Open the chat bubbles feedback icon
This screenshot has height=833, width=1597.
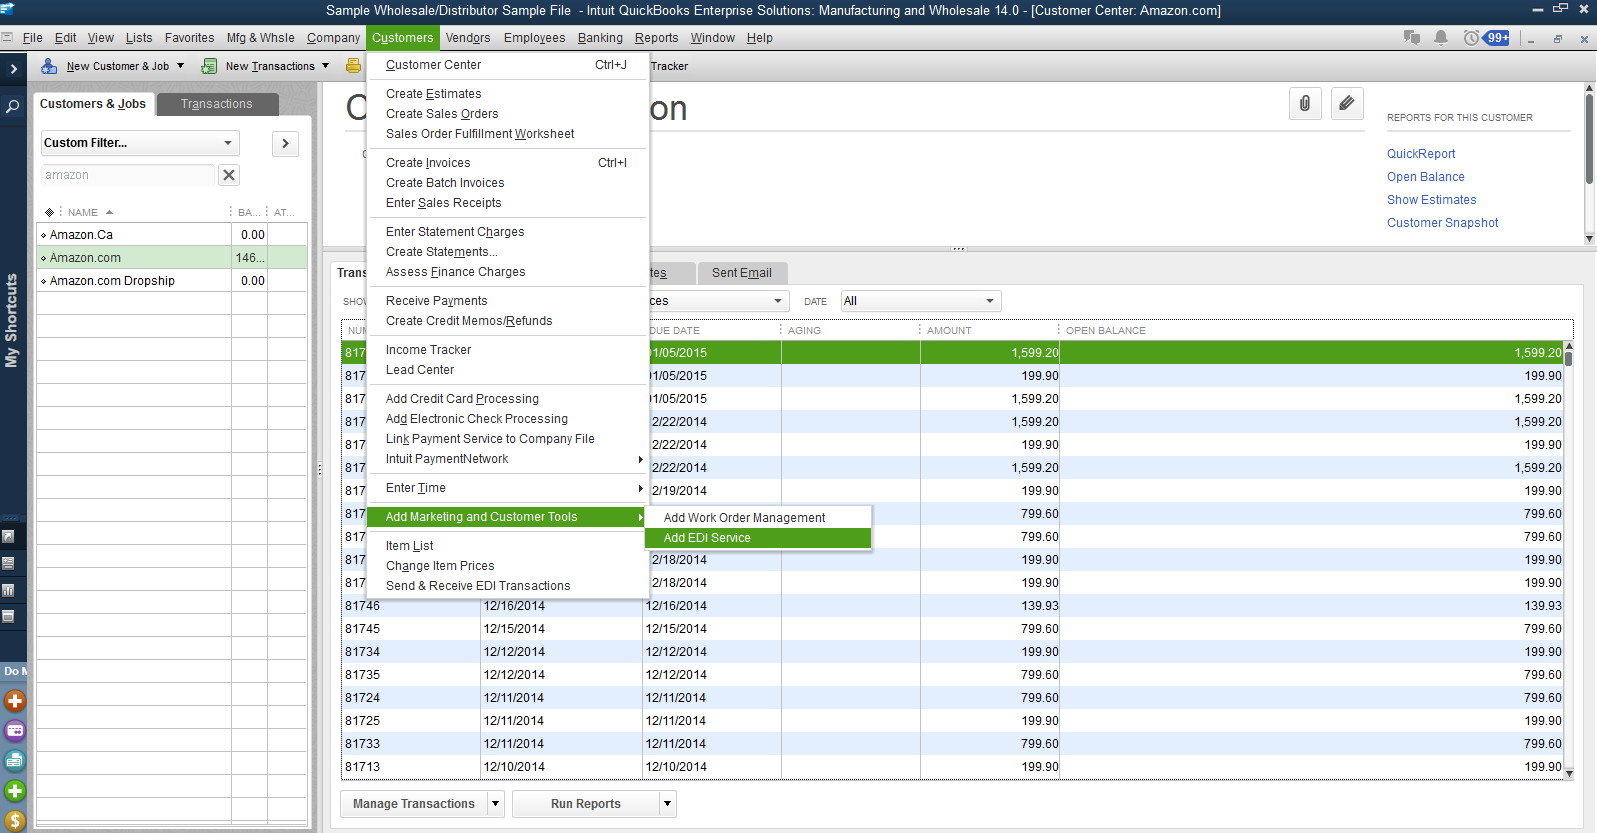pyautogui.click(x=1412, y=38)
